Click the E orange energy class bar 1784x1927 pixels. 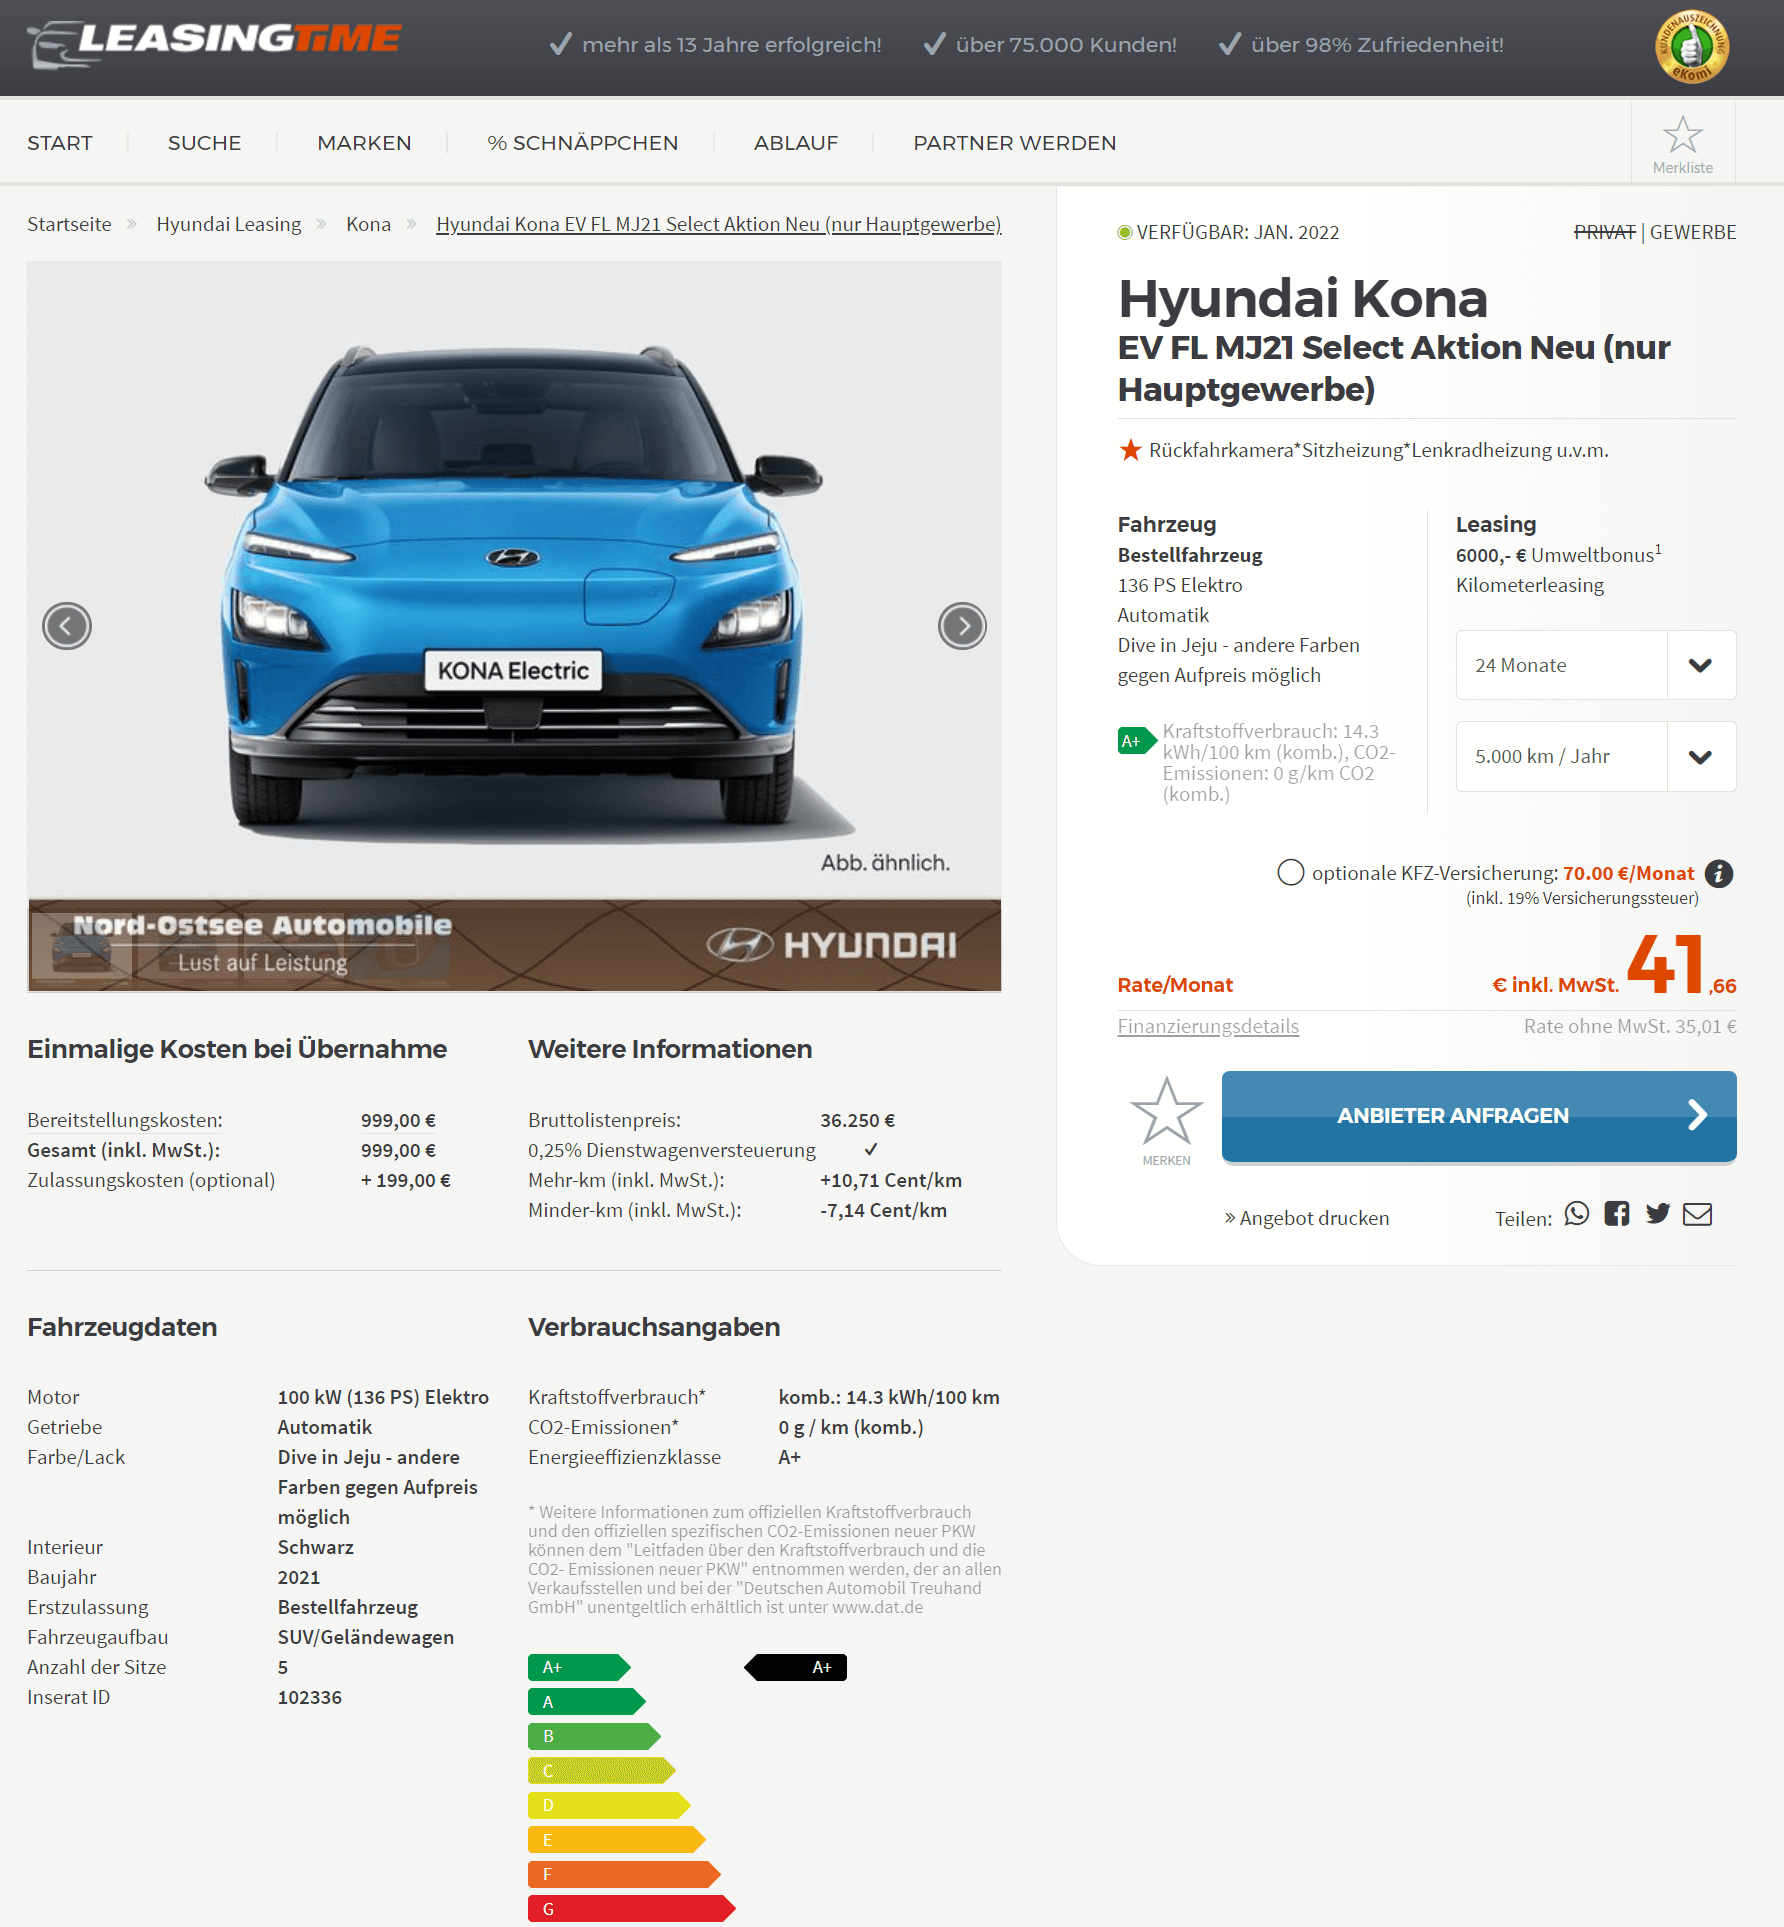(x=617, y=1840)
